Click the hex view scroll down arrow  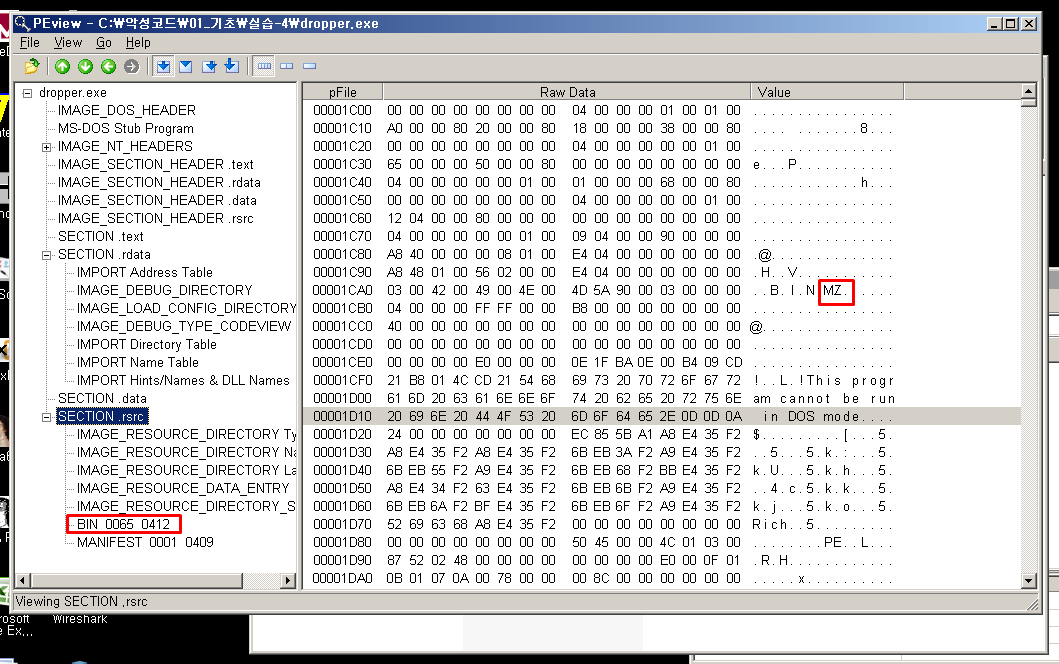(x=1029, y=580)
